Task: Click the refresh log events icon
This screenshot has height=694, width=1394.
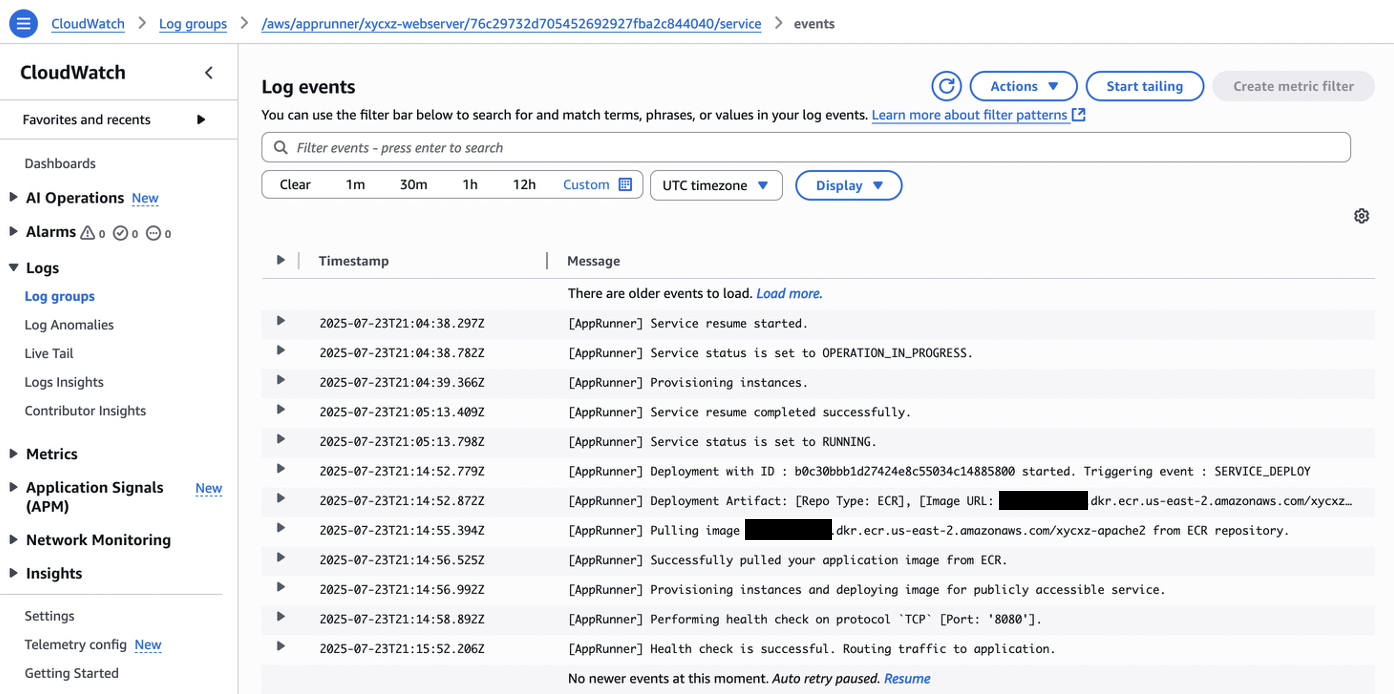Action: point(946,86)
